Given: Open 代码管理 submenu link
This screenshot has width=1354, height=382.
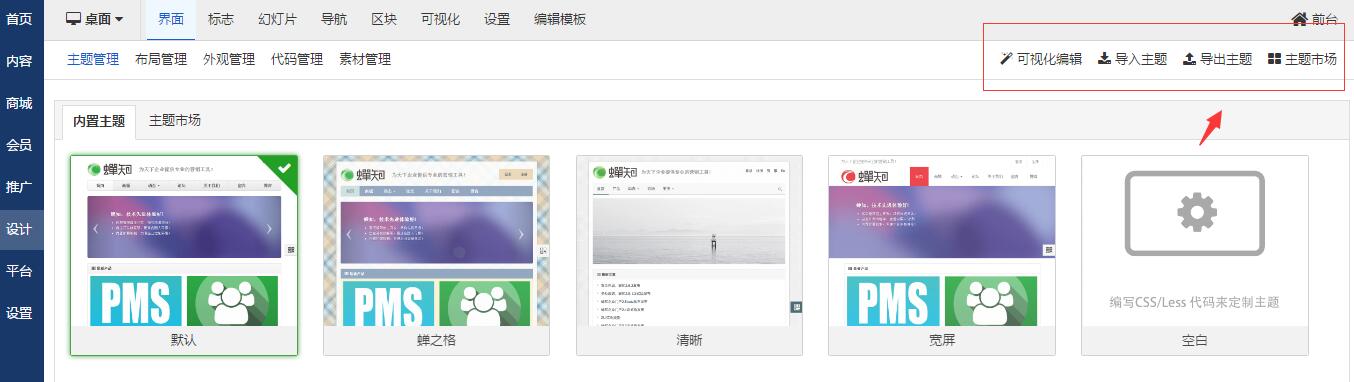Looking at the screenshot, I should click(x=297, y=59).
